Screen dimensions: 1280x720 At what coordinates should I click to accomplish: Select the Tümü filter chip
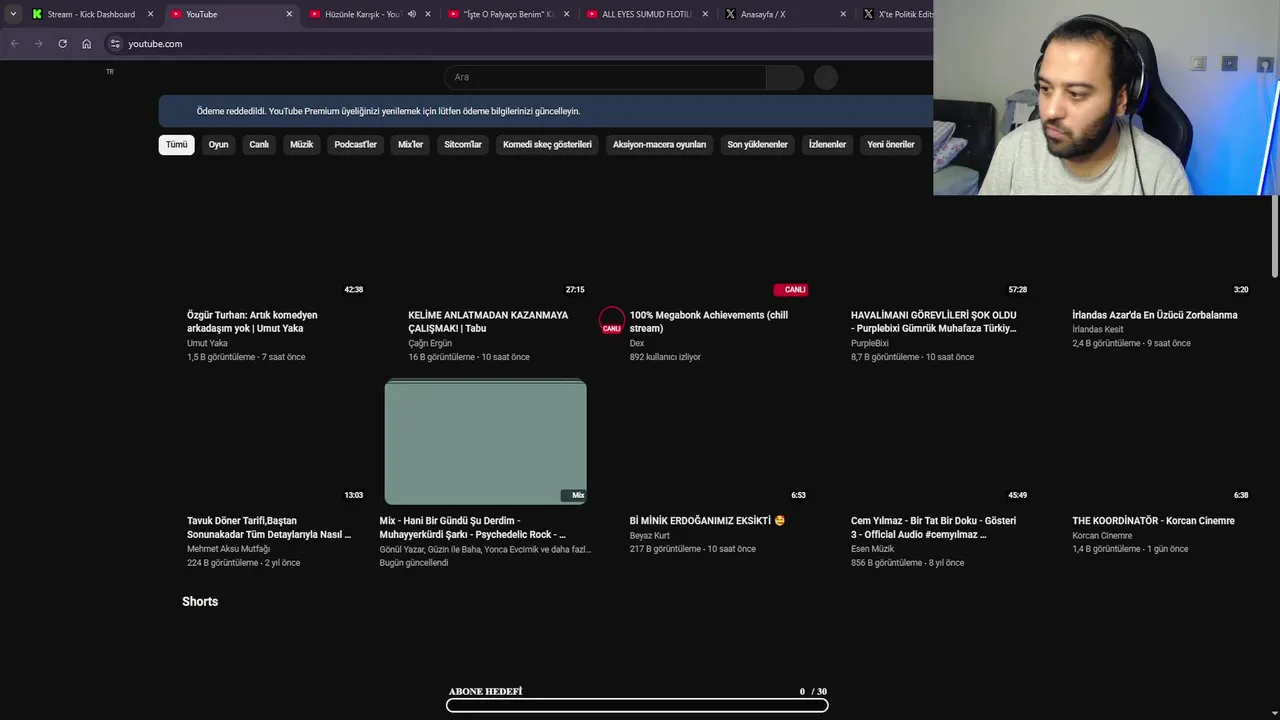177,145
